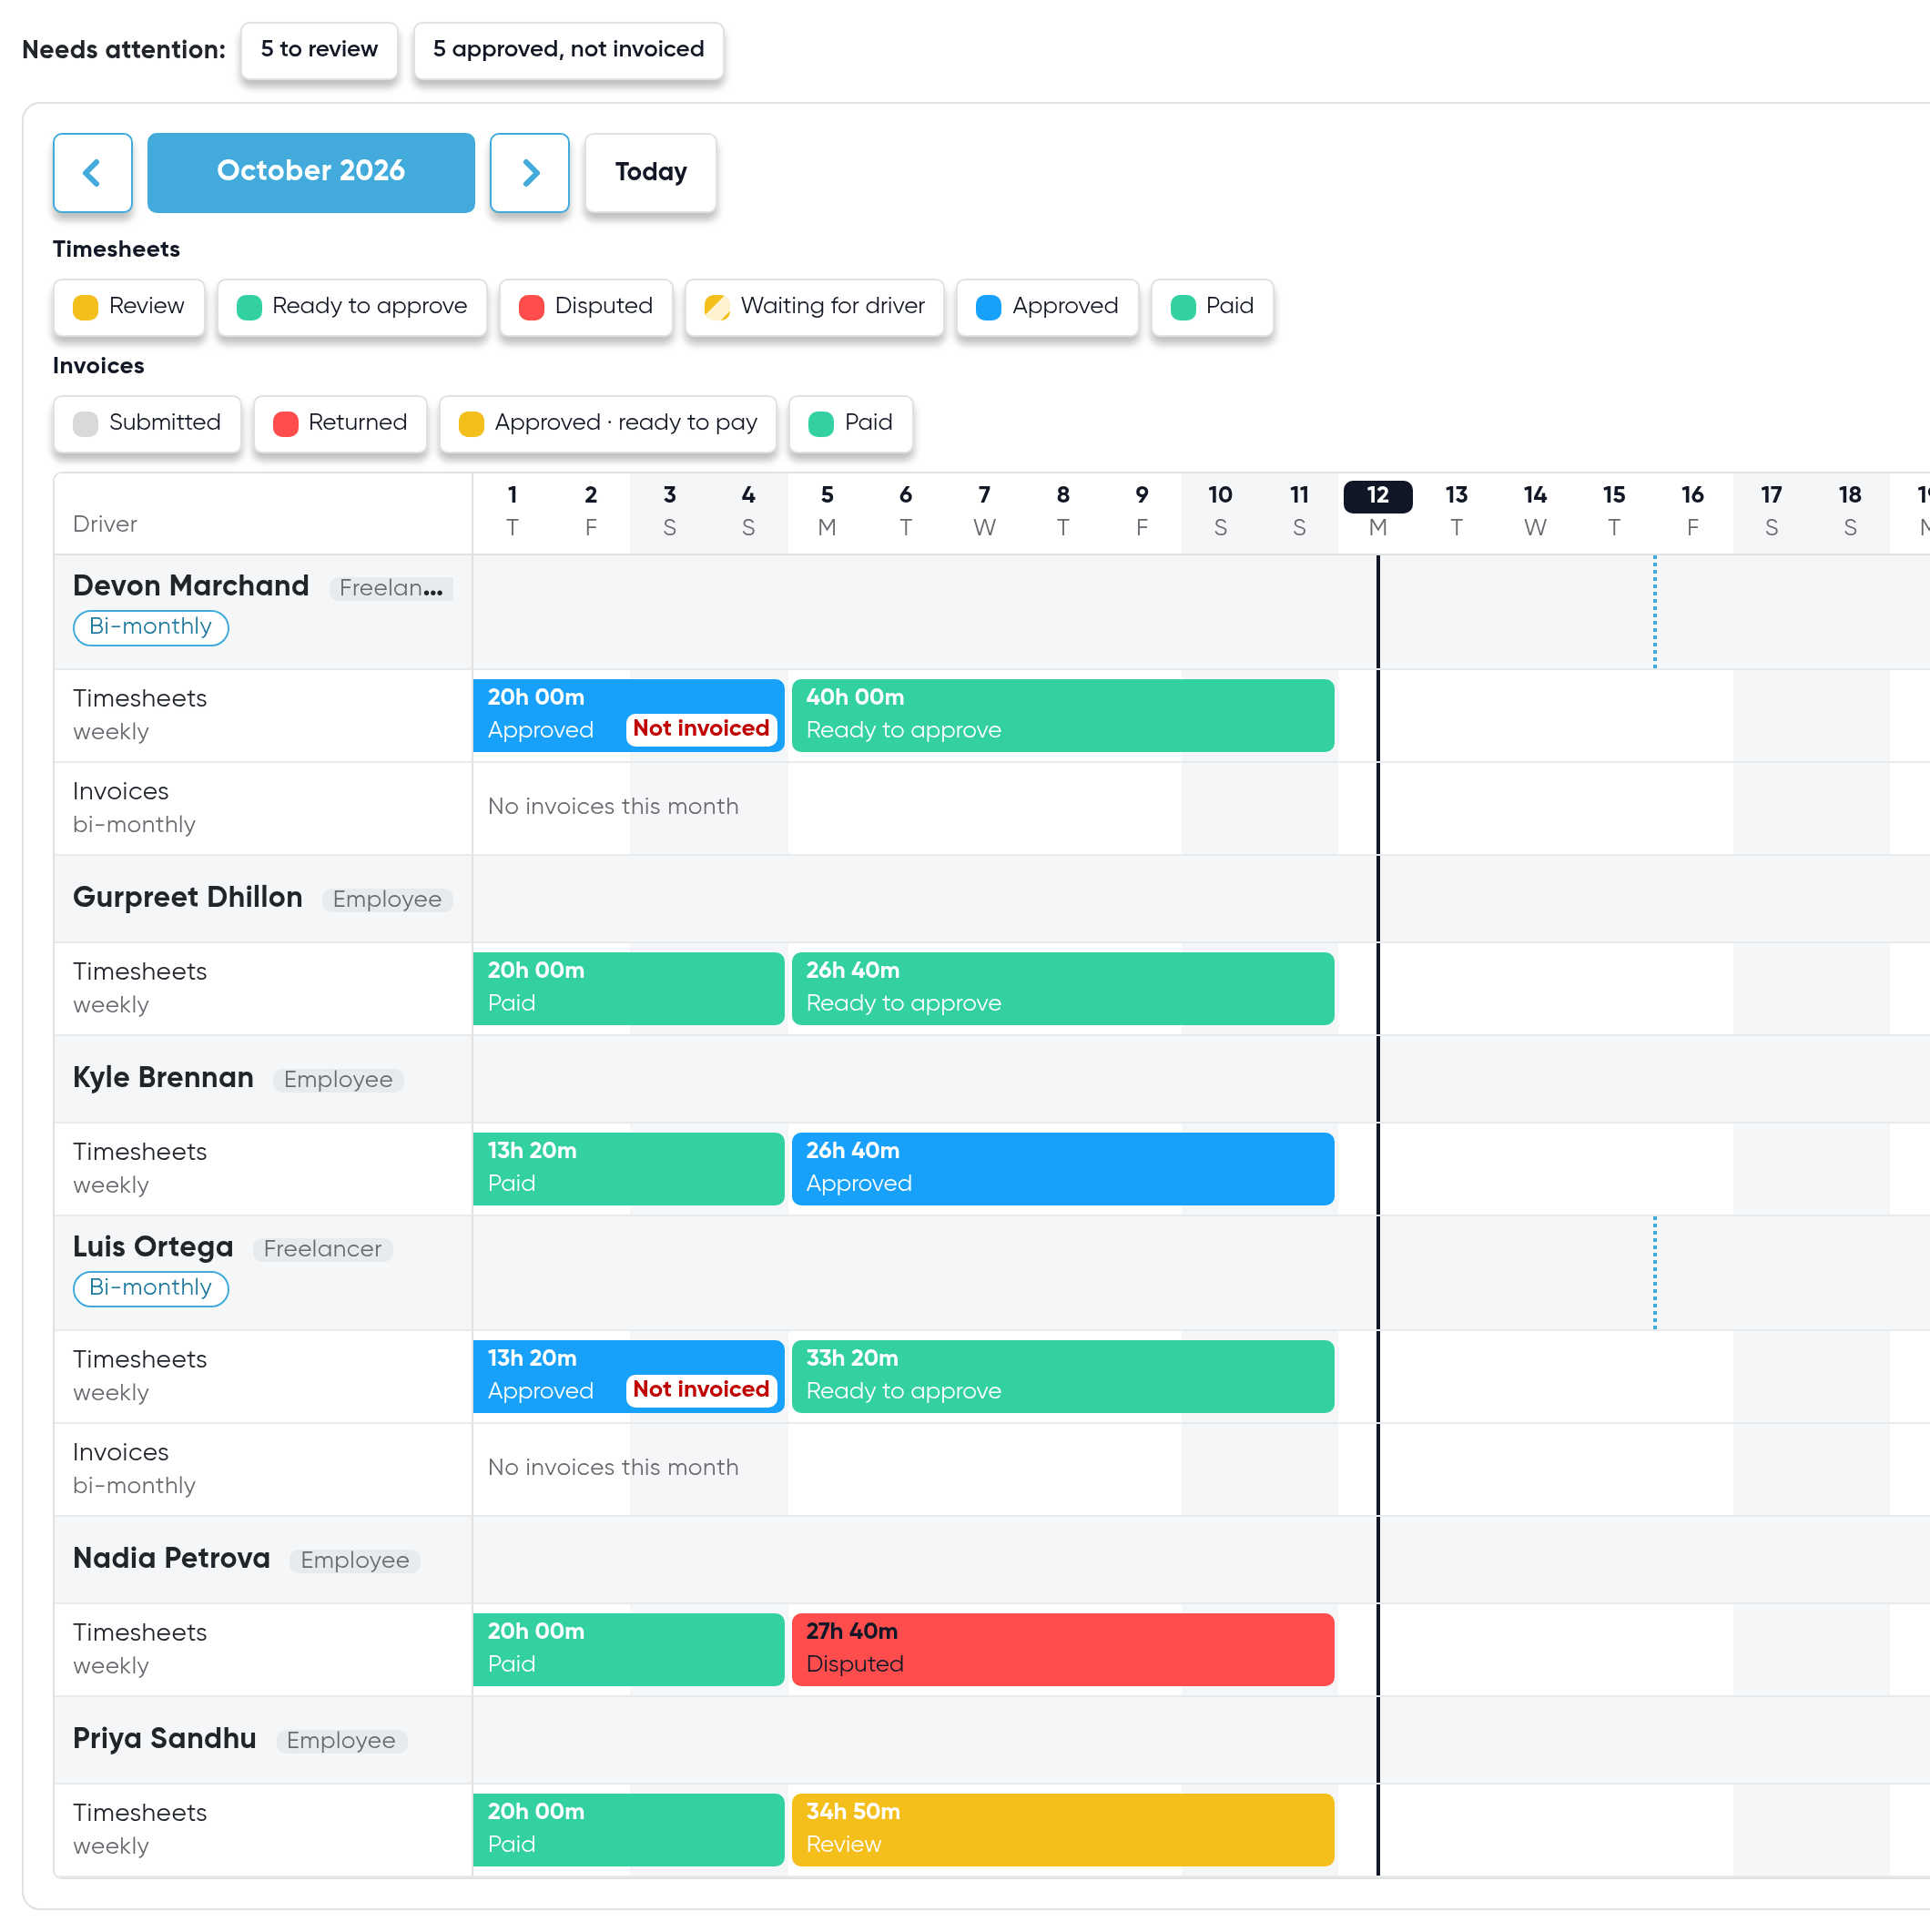Viewport: 1930px width, 1932px height.
Task: Open Nadia Petrova driver name
Action: click(172, 1558)
